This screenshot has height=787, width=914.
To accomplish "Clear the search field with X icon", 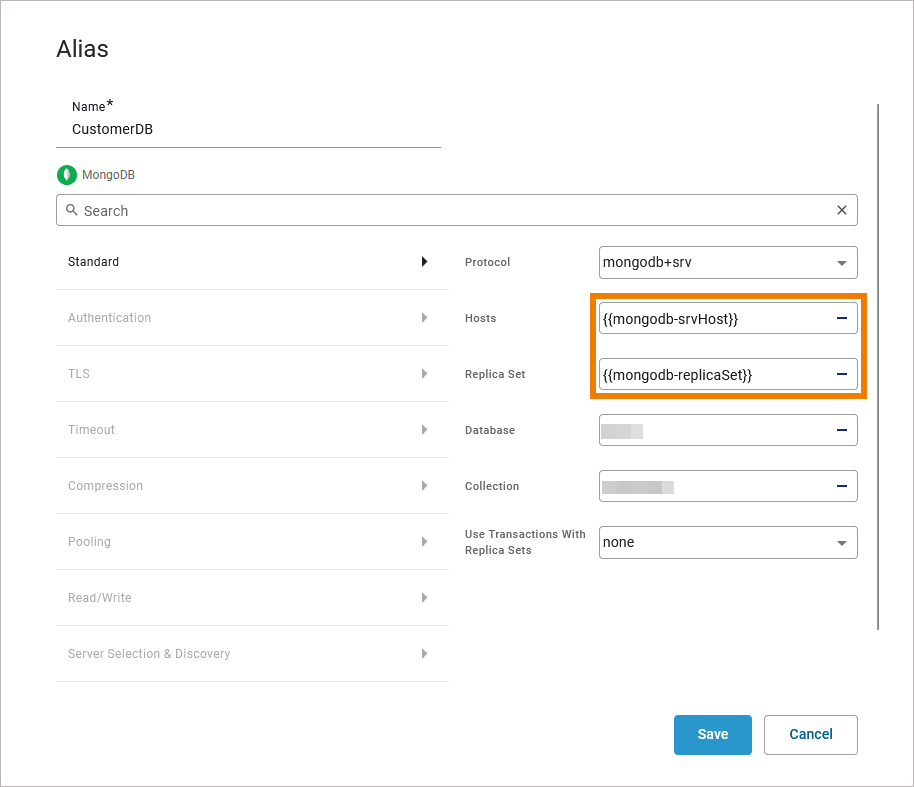I will coord(842,210).
